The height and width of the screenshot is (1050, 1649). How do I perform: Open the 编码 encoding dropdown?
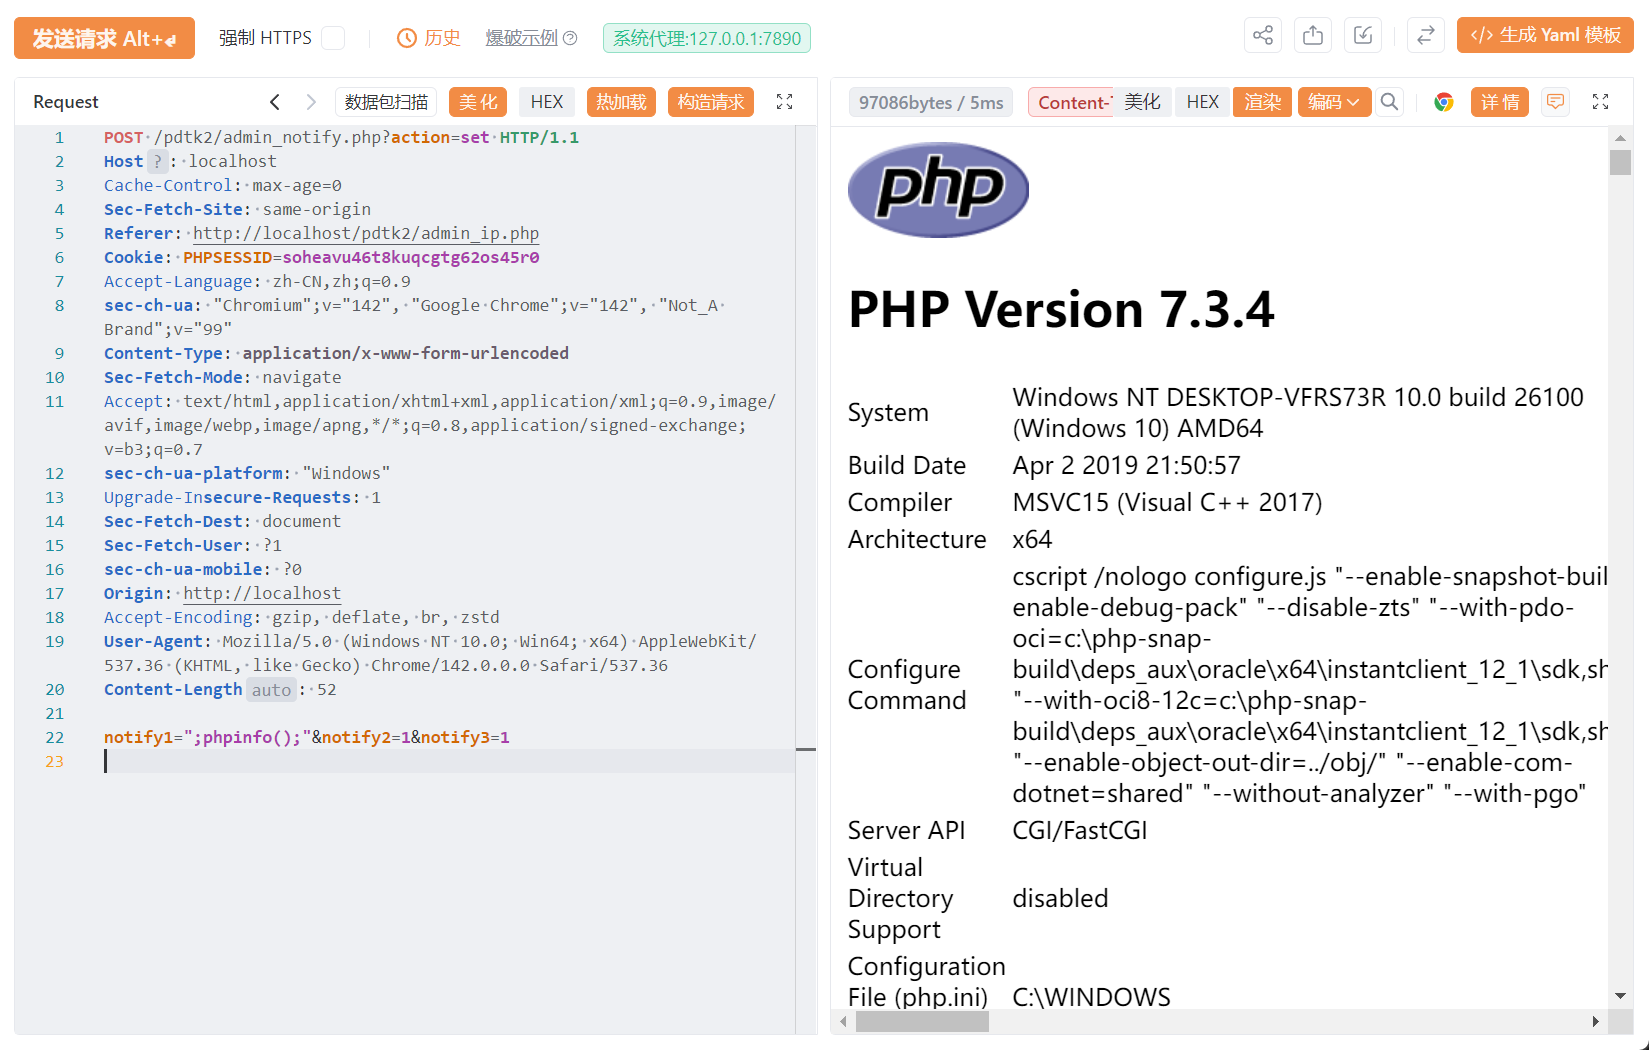(1334, 102)
